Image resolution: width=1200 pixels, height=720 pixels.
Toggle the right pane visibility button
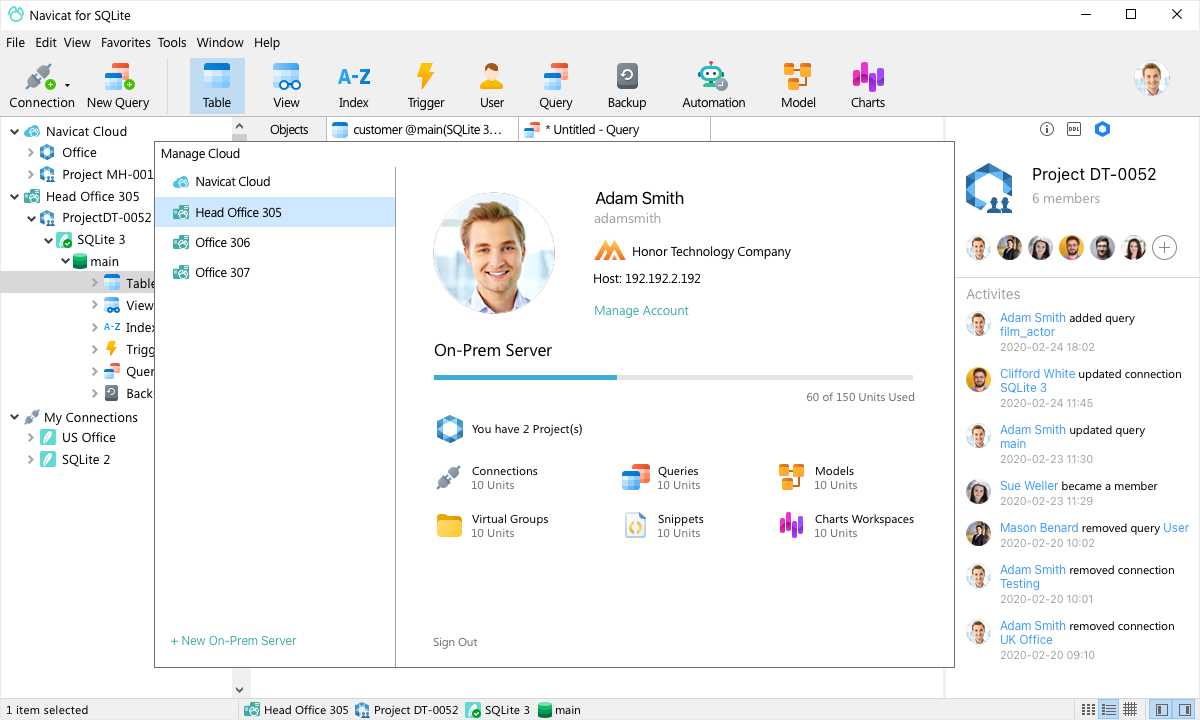click(1182, 709)
